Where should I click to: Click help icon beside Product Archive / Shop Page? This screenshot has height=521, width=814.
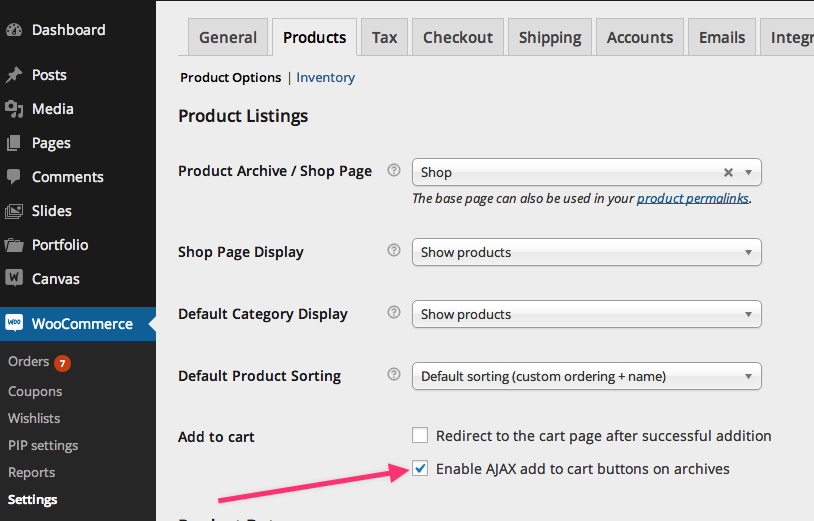pos(394,170)
